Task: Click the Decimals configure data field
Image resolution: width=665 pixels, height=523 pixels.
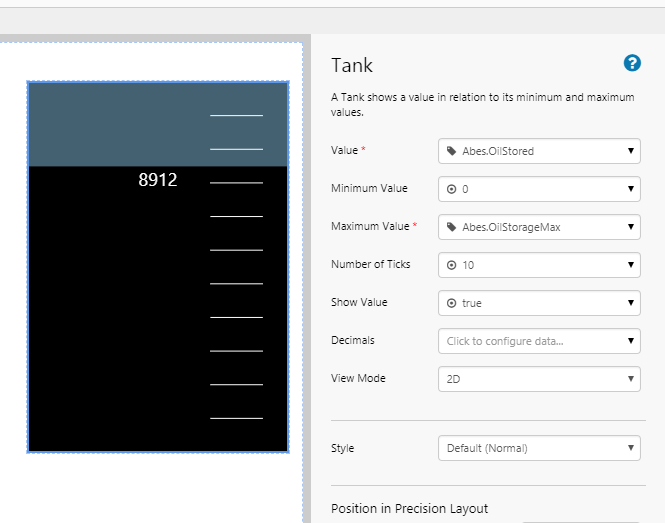Action: 530,341
